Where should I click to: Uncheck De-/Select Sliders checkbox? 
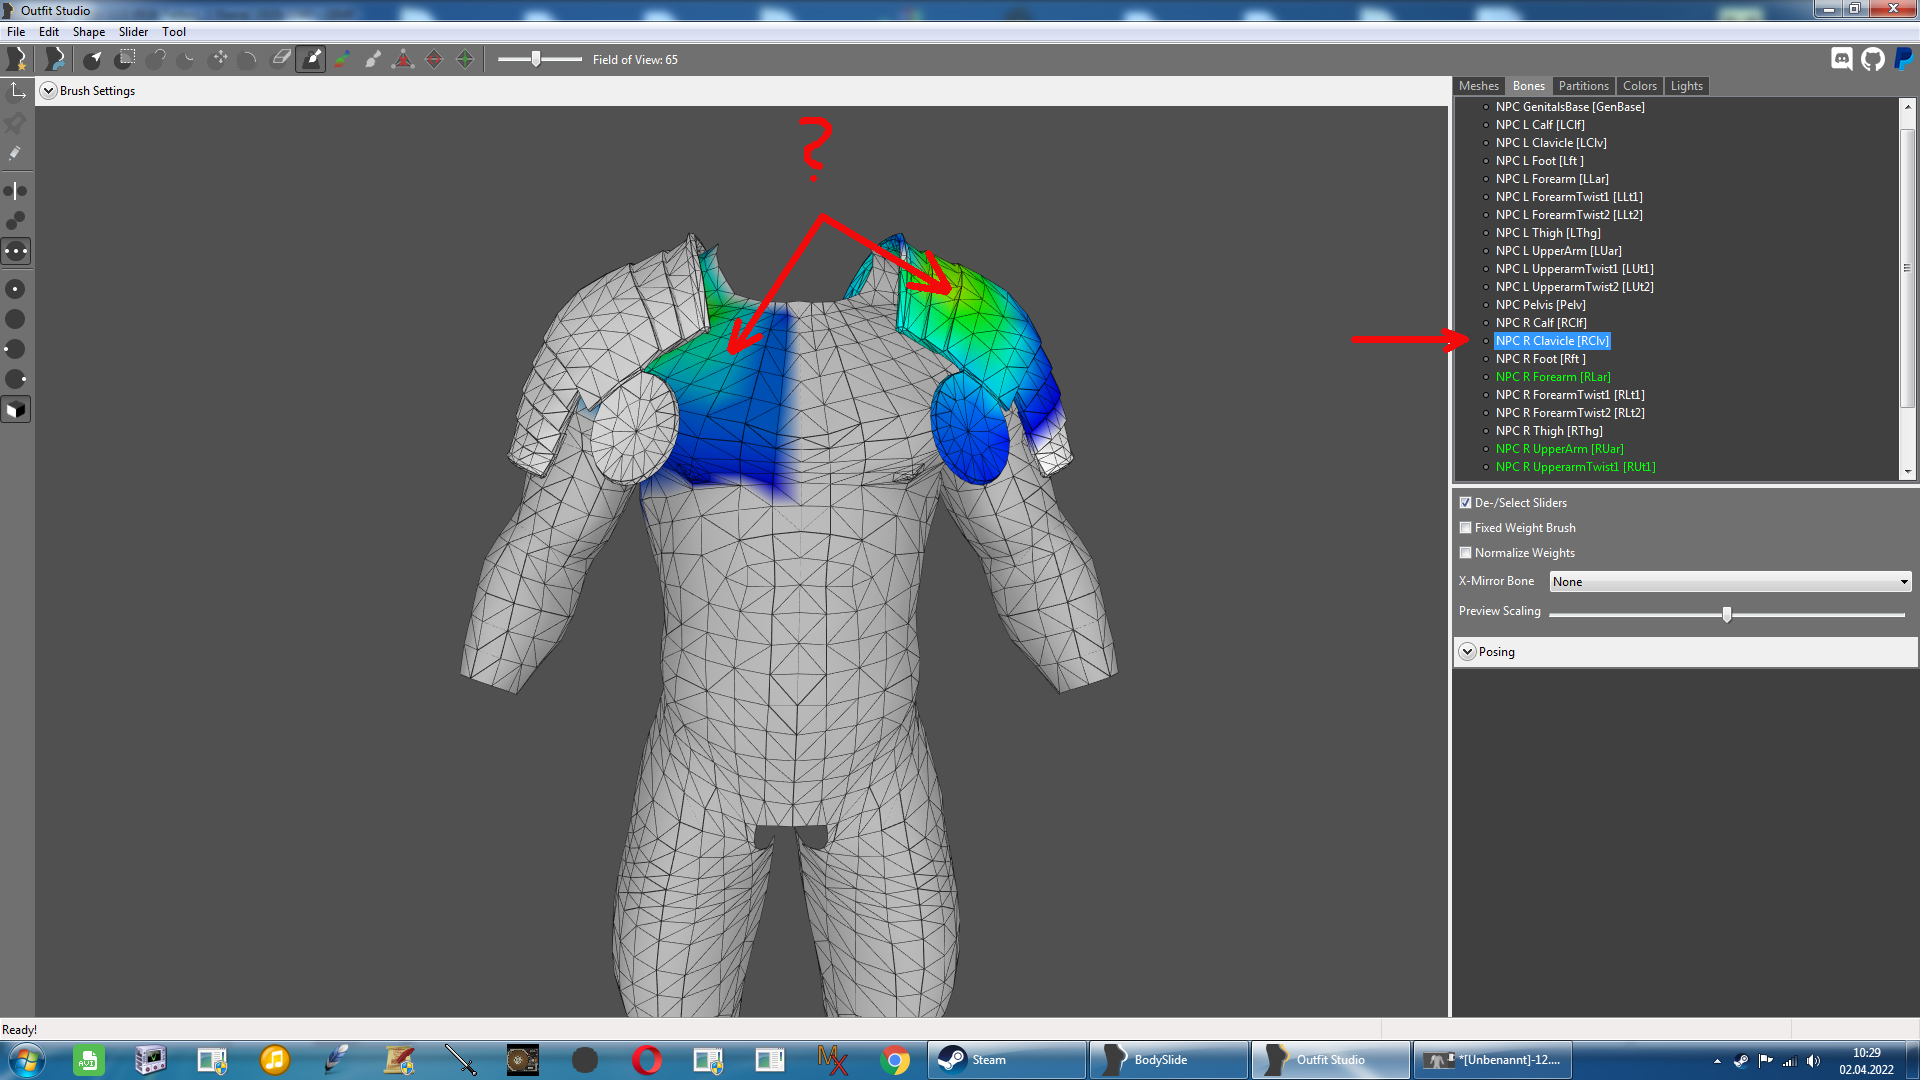[x=1465, y=503]
